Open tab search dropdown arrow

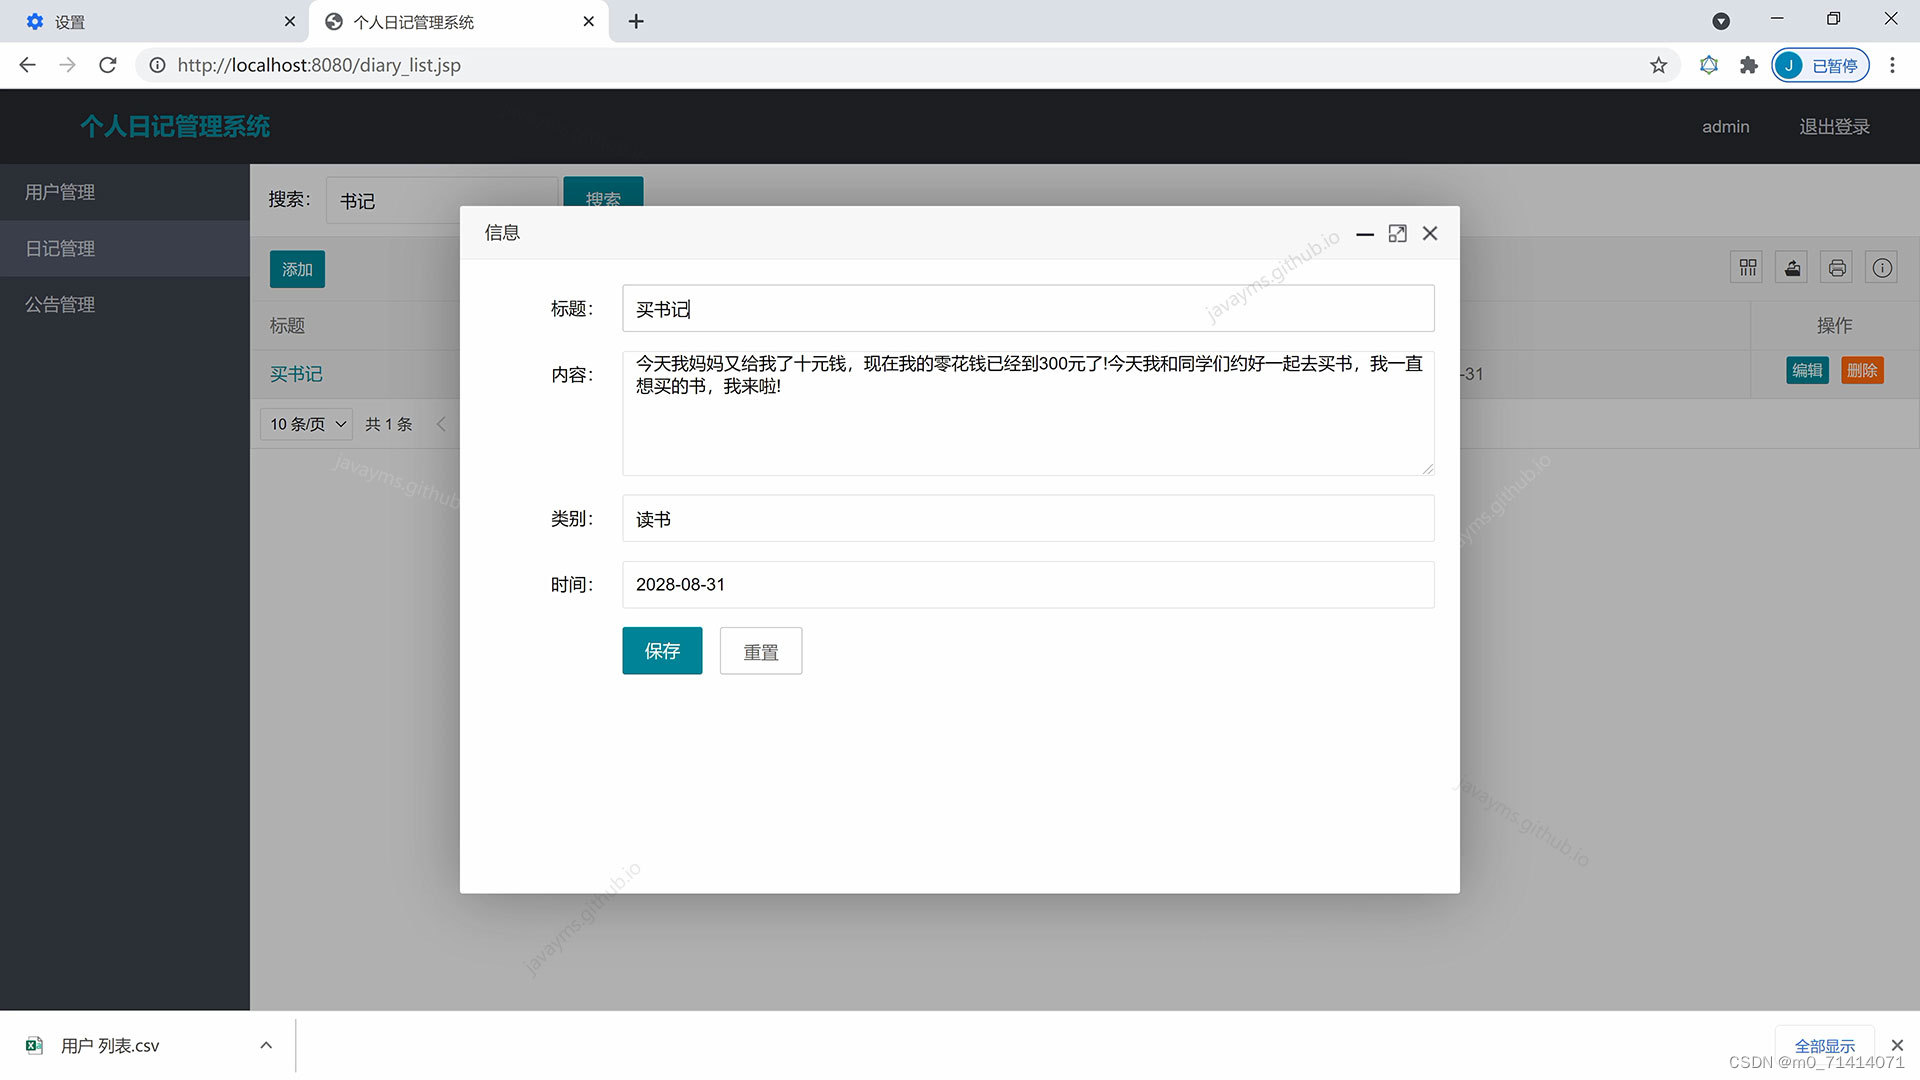coord(1721,21)
